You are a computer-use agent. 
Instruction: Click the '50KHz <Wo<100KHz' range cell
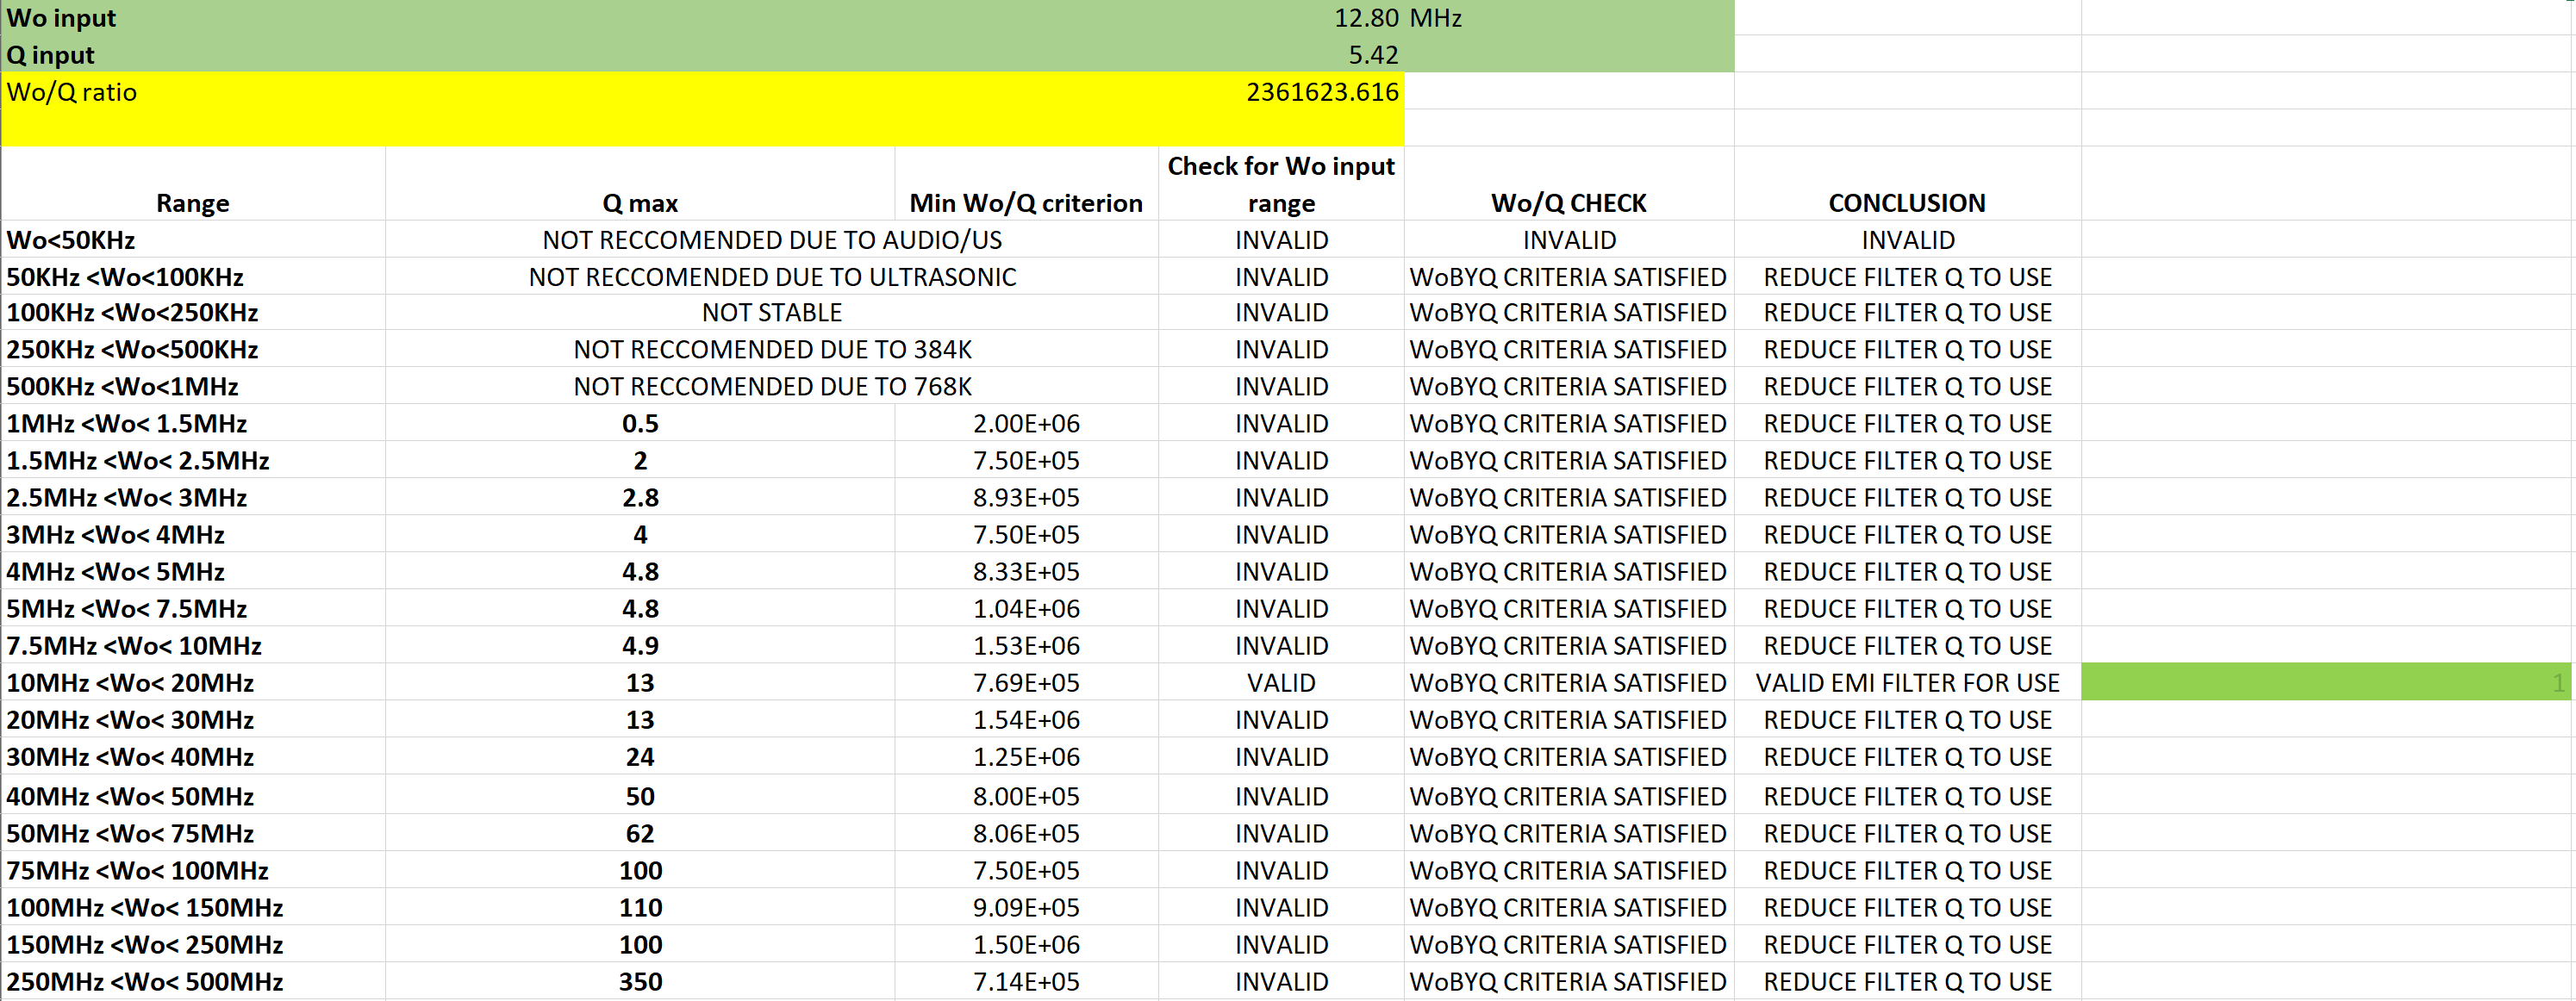pos(193,277)
